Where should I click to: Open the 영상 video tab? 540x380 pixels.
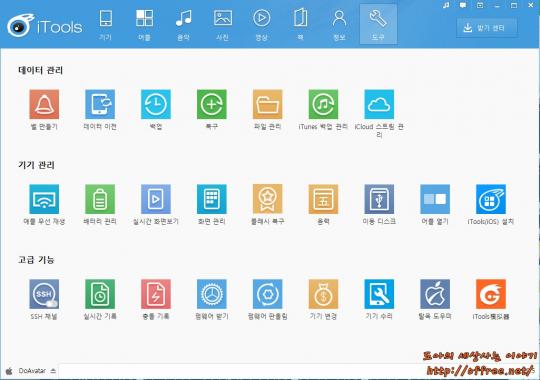pos(261,24)
